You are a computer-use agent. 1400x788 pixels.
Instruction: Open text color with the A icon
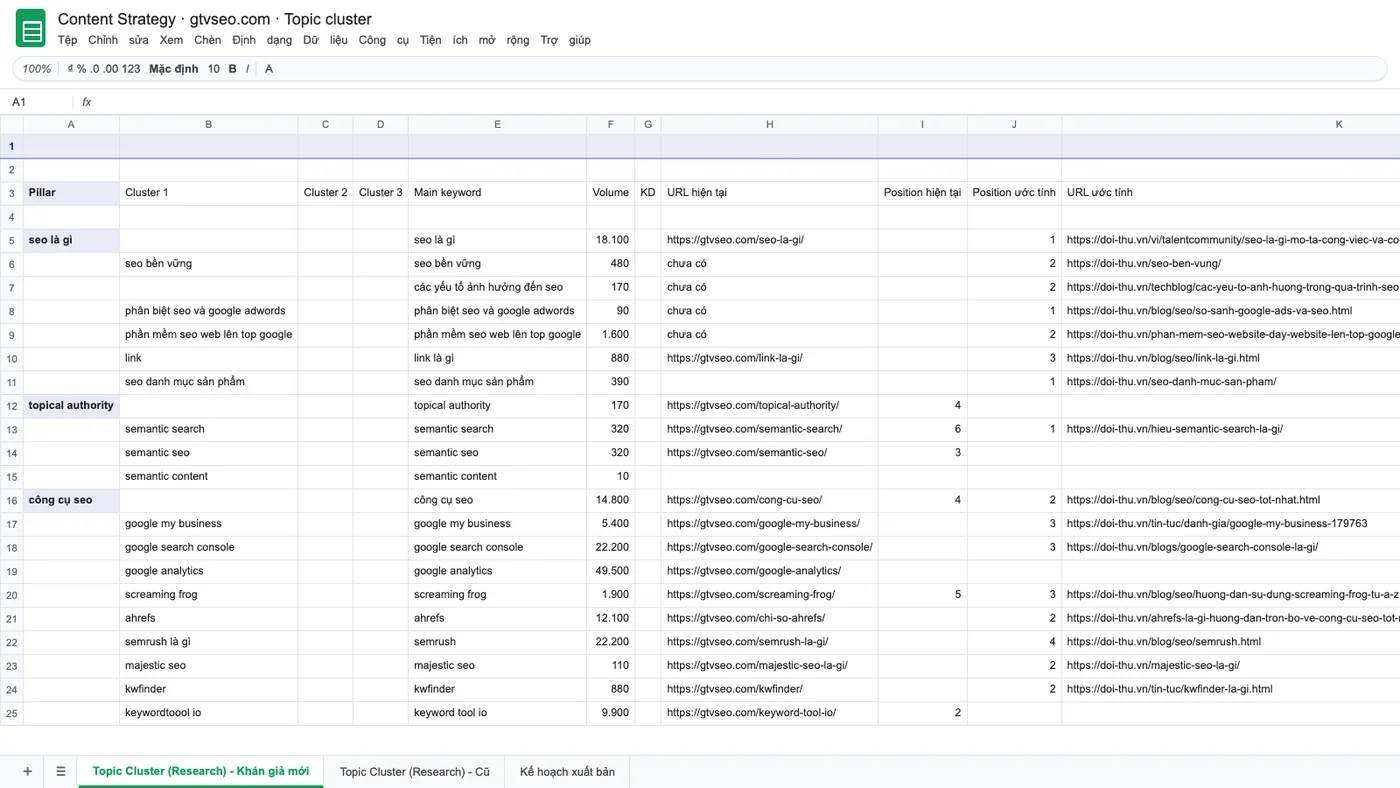[x=269, y=69]
